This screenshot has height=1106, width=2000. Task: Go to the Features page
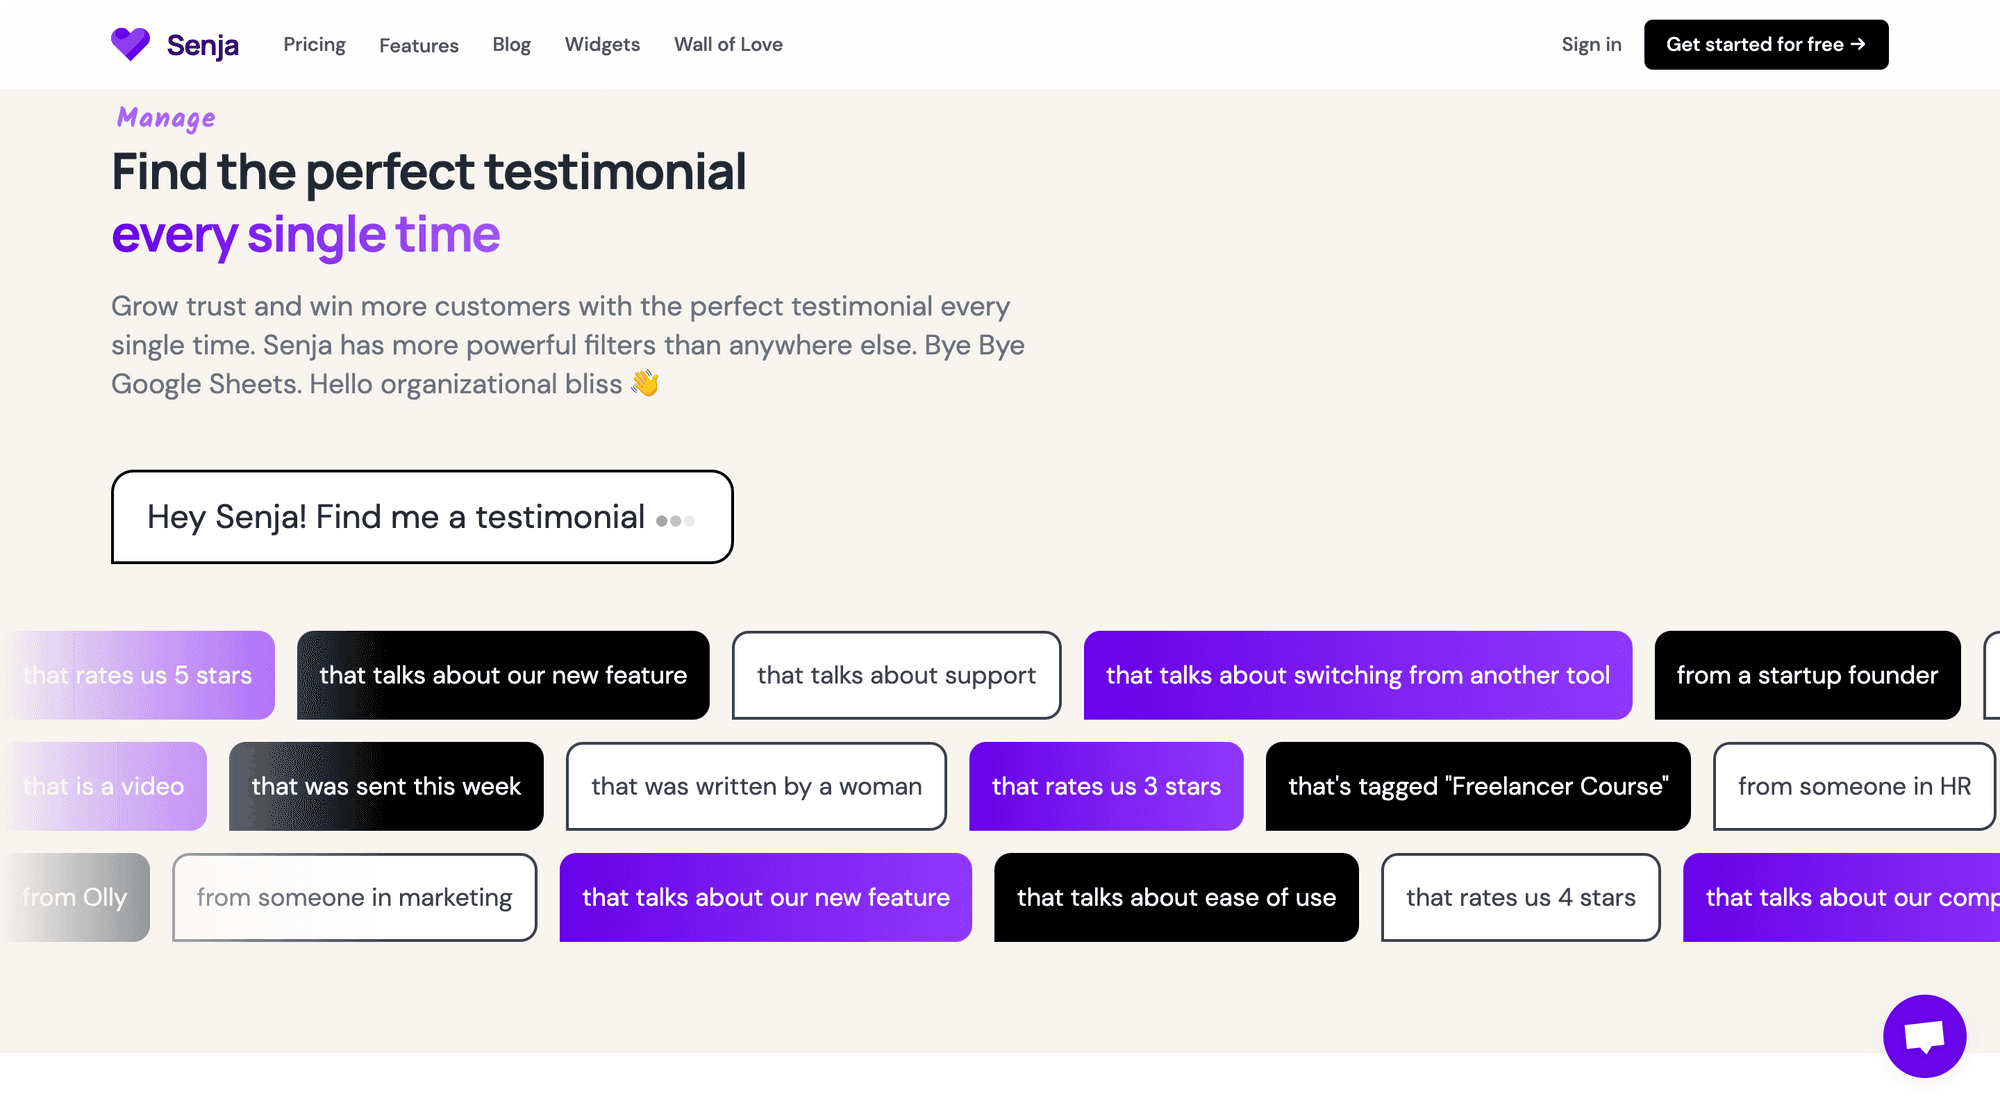pos(418,45)
